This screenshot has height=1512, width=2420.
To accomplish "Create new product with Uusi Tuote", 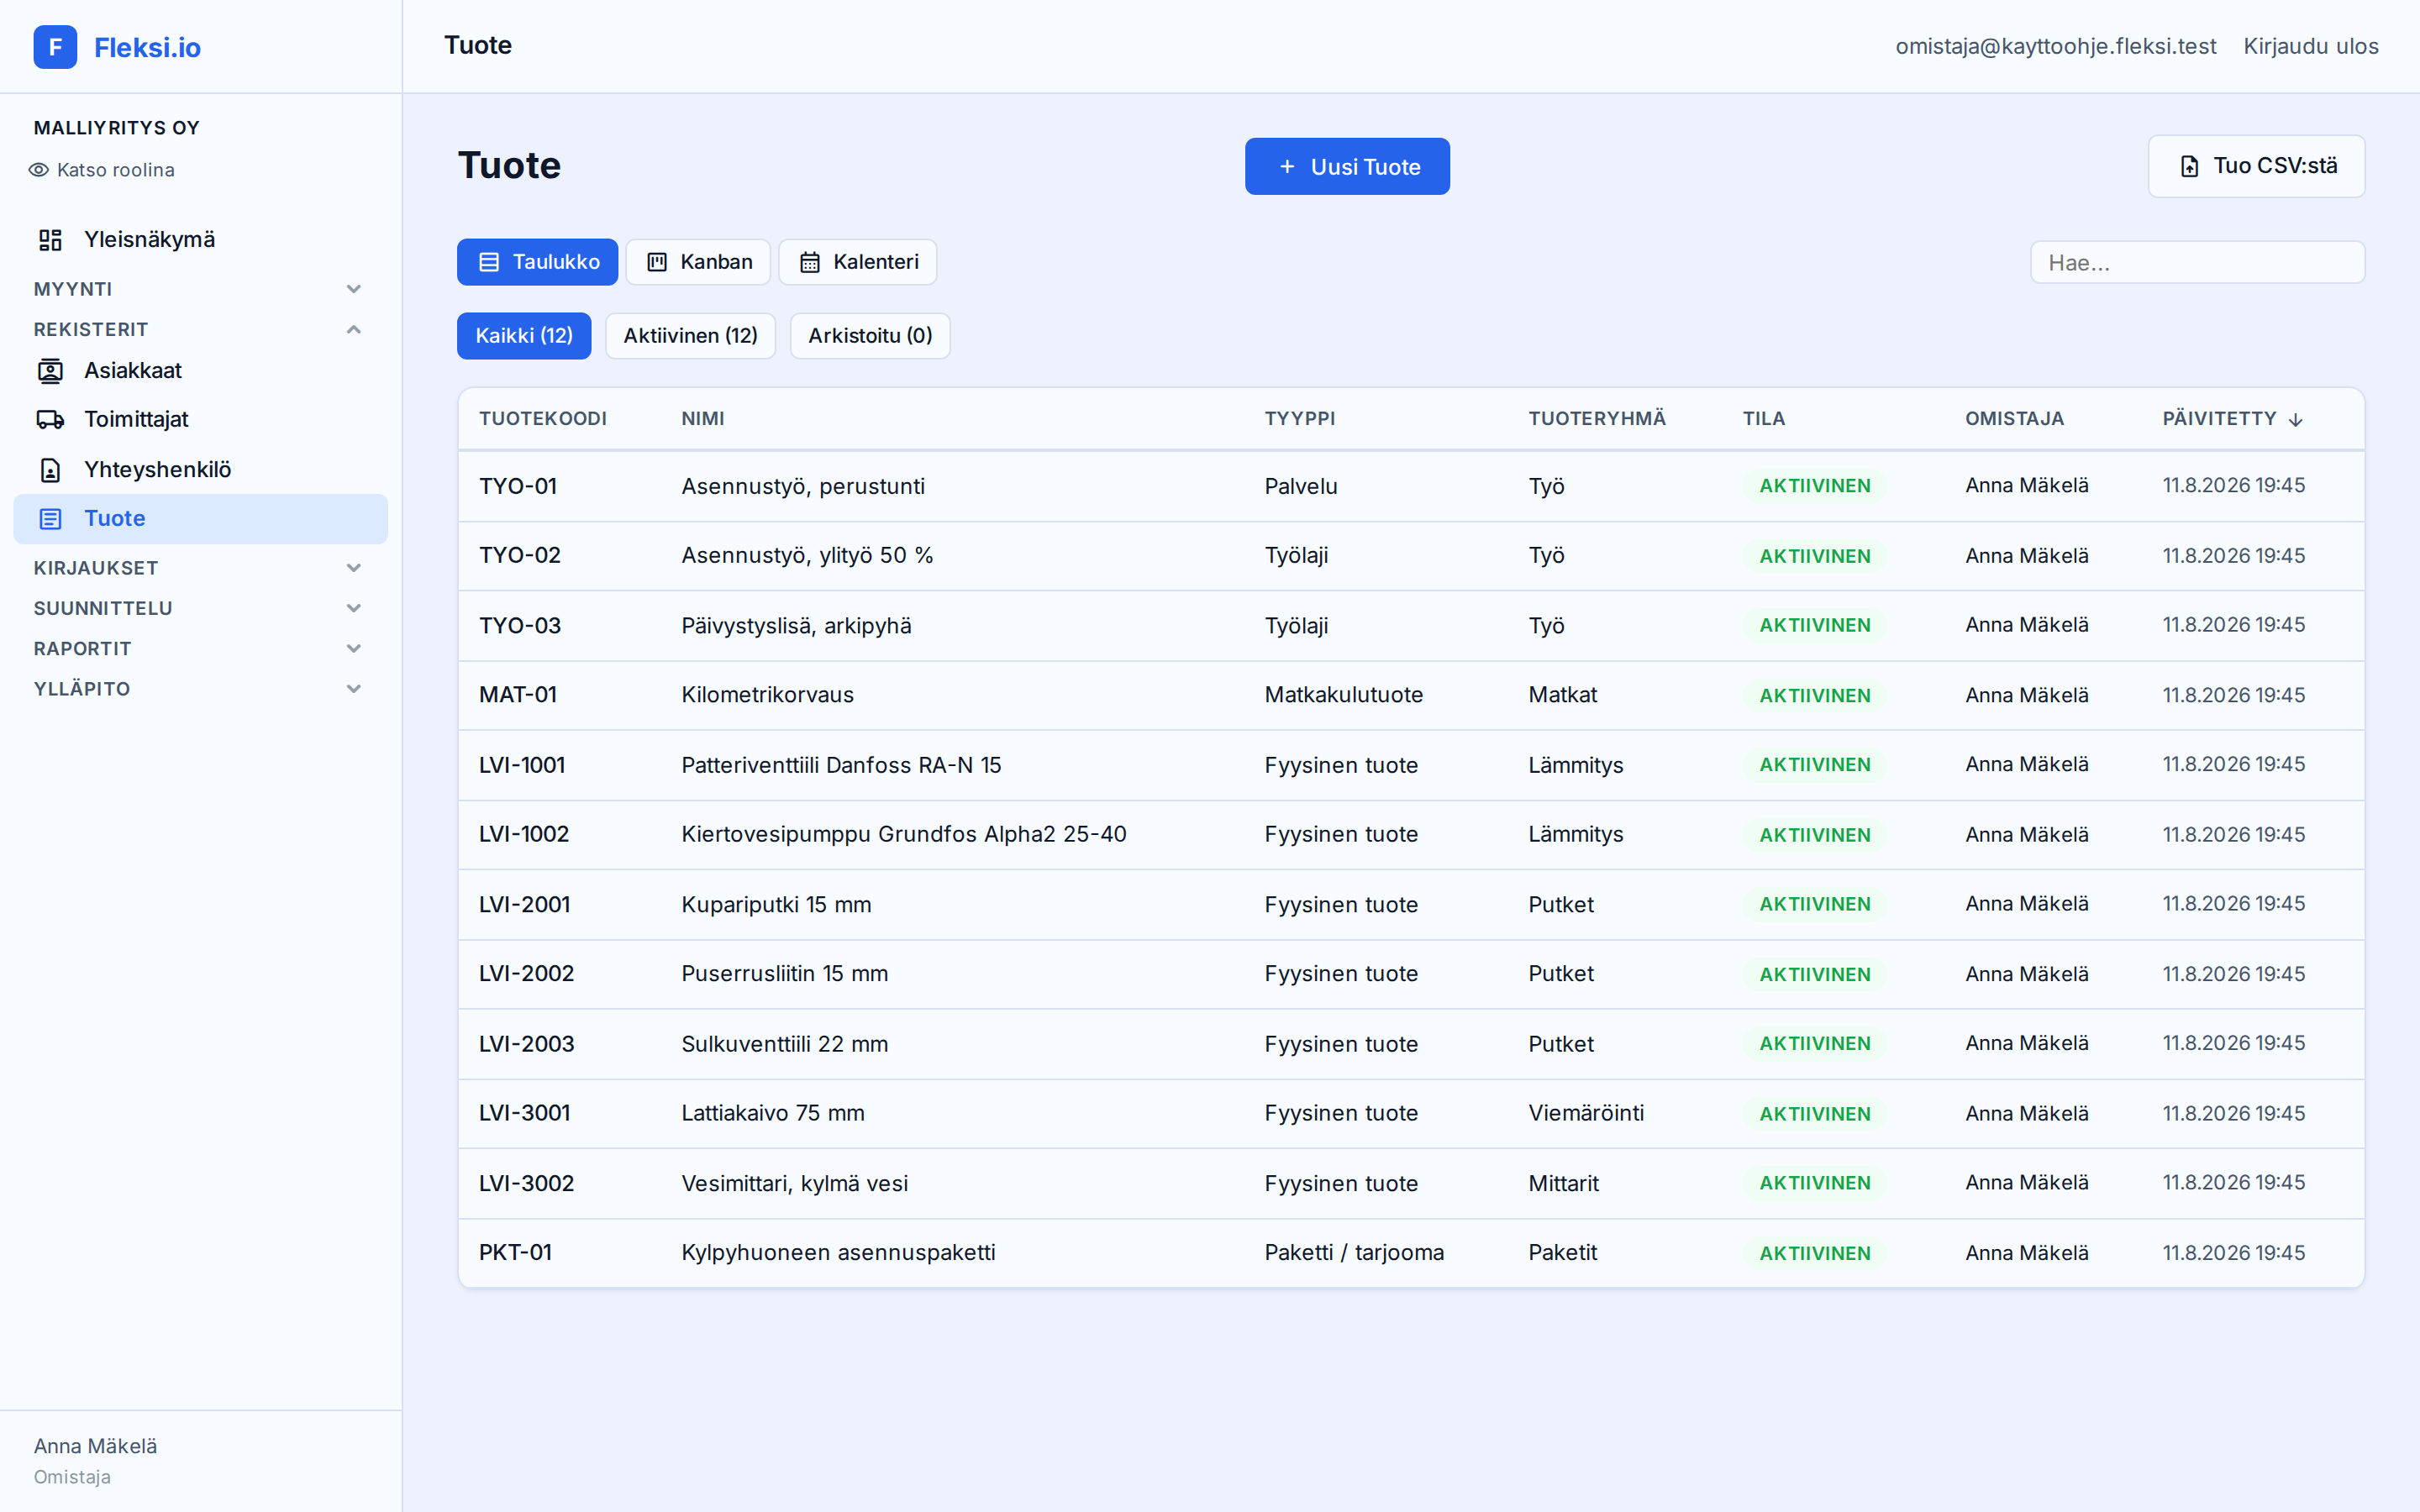I will [x=1347, y=167].
